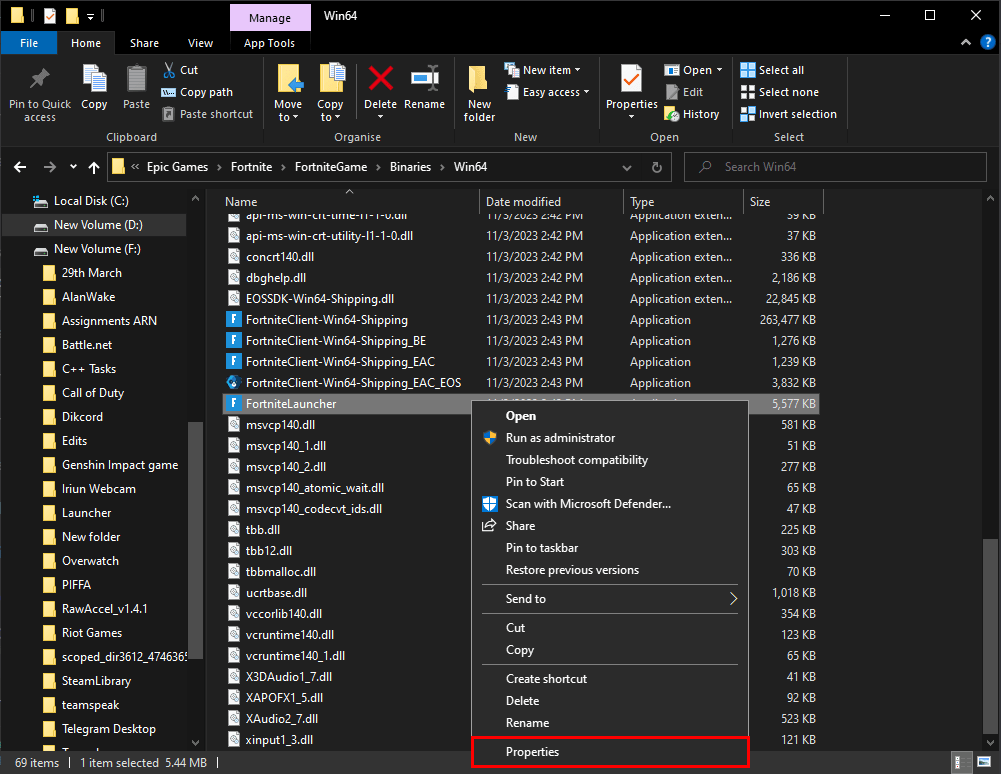
Task: Click Invert selection in ribbon
Action: pyautogui.click(x=788, y=114)
